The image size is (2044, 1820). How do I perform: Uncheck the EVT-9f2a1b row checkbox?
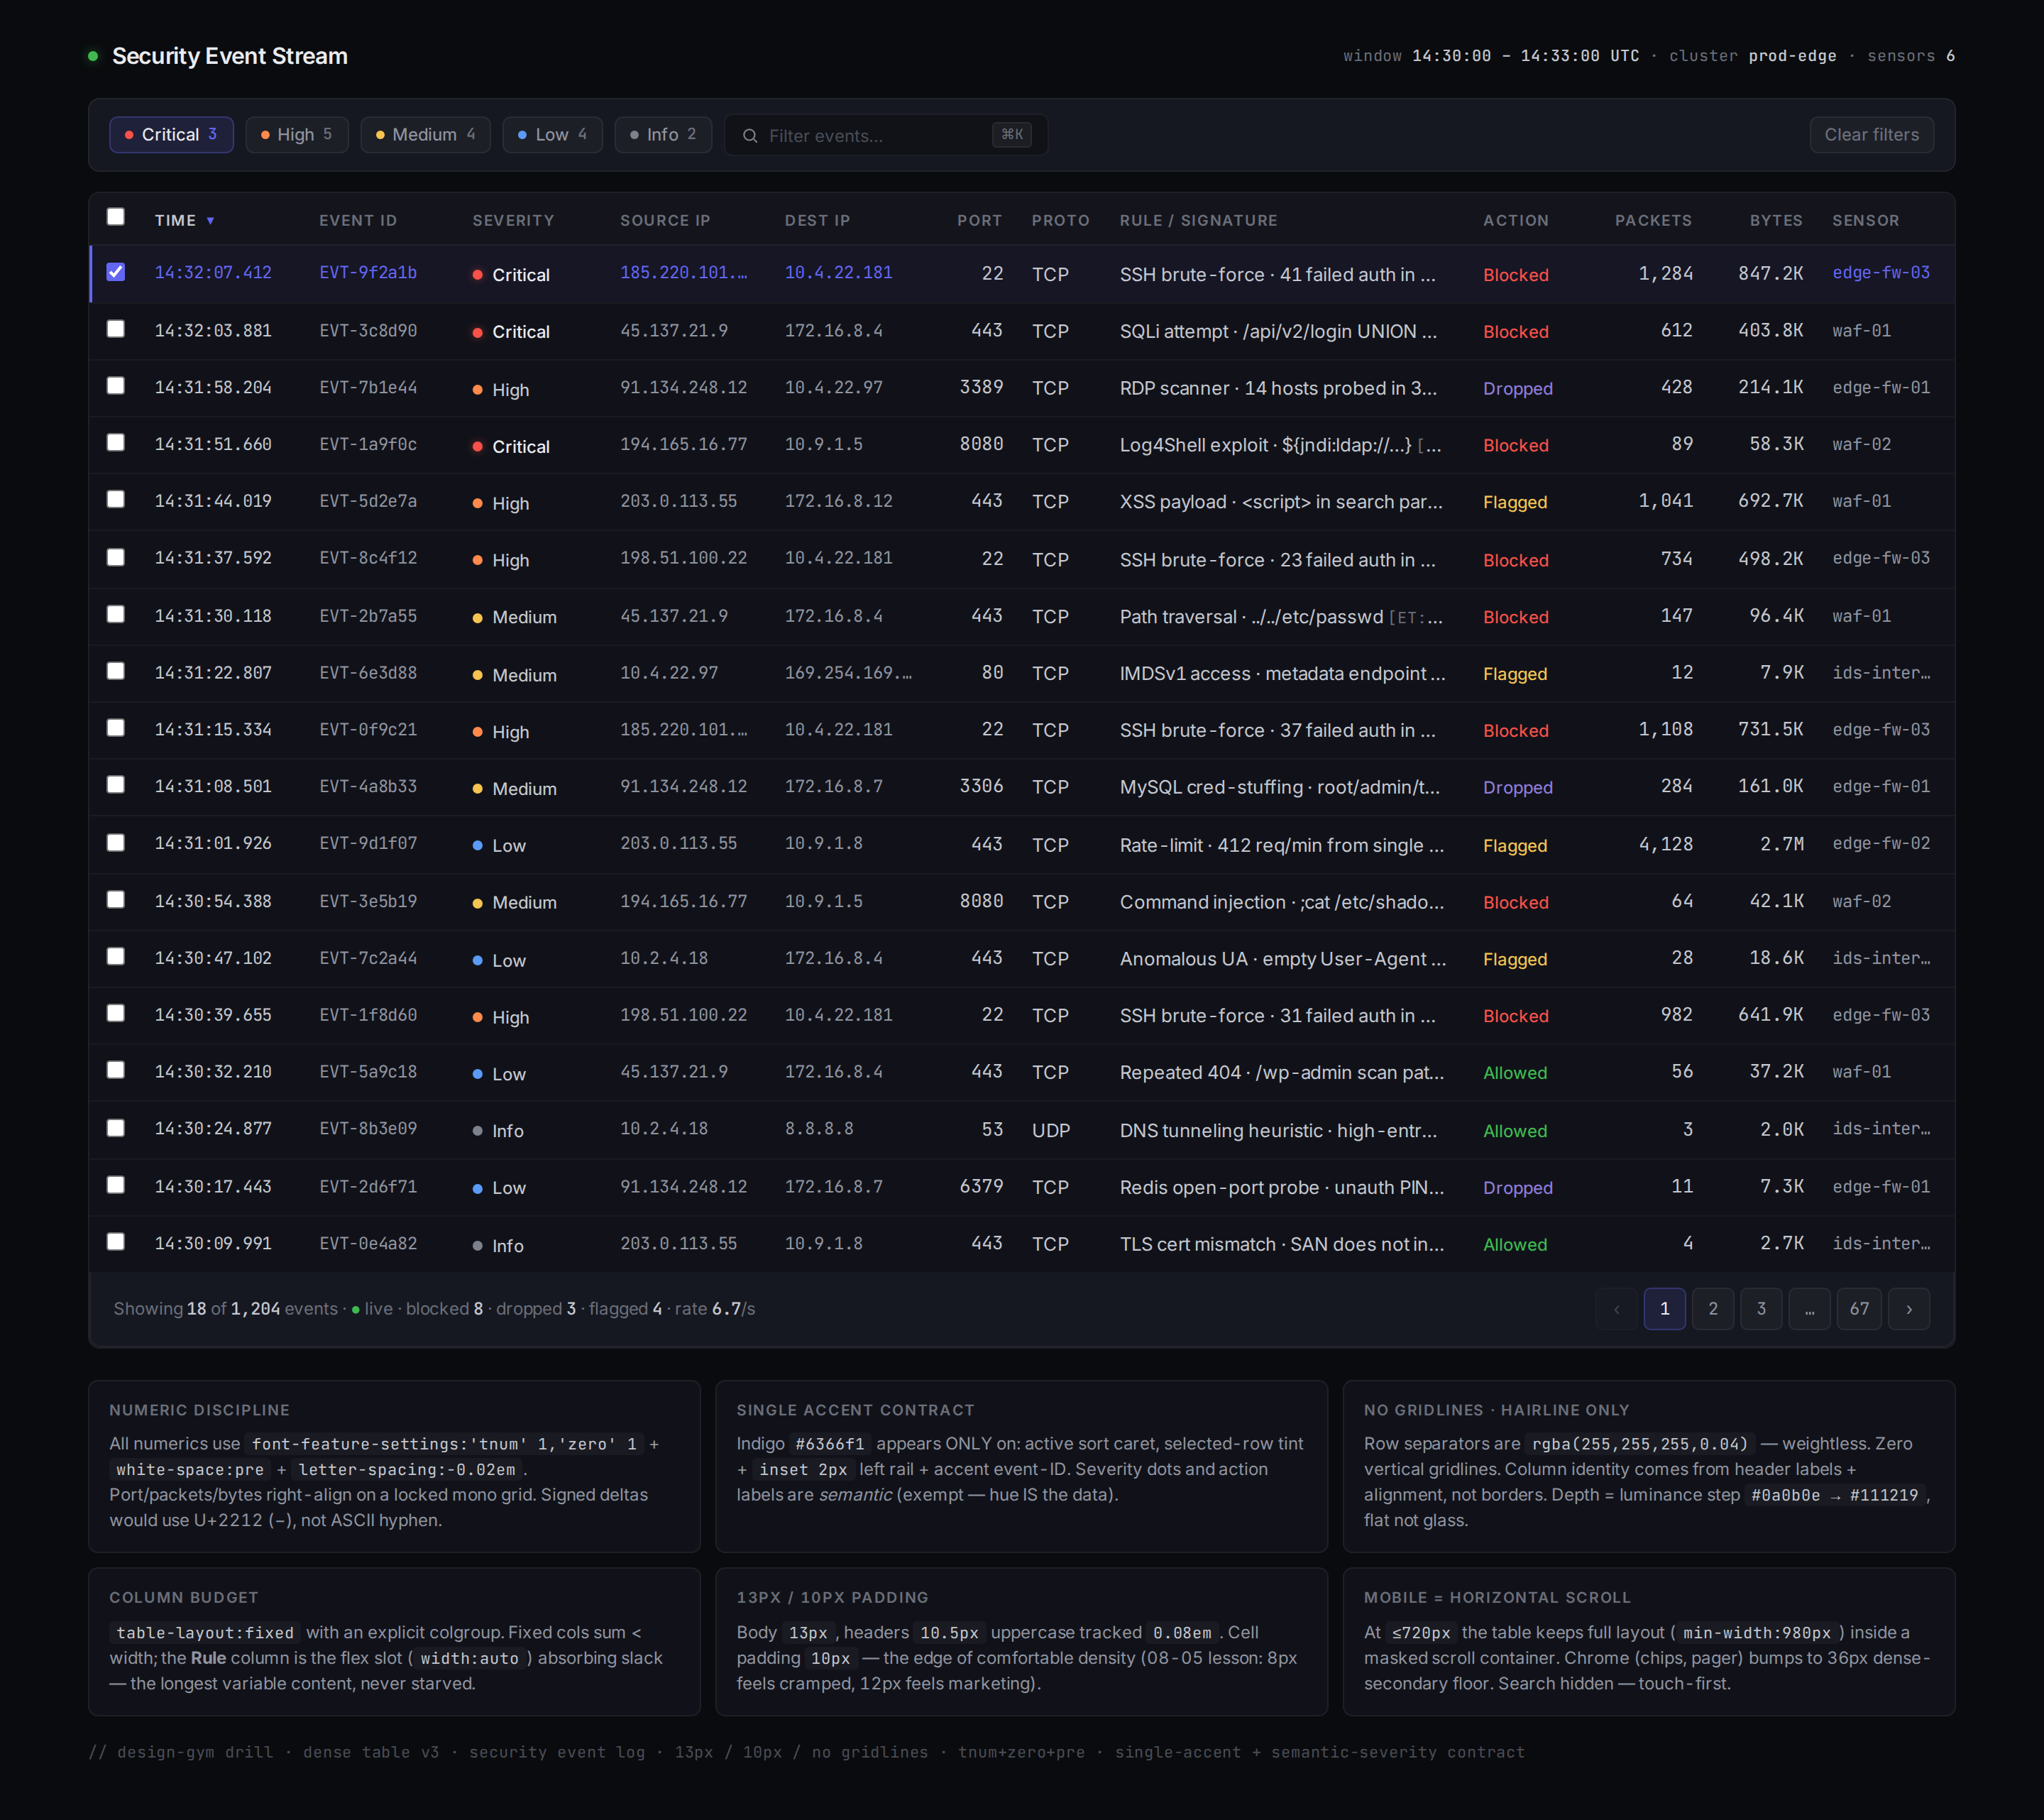(x=116, y=272)
